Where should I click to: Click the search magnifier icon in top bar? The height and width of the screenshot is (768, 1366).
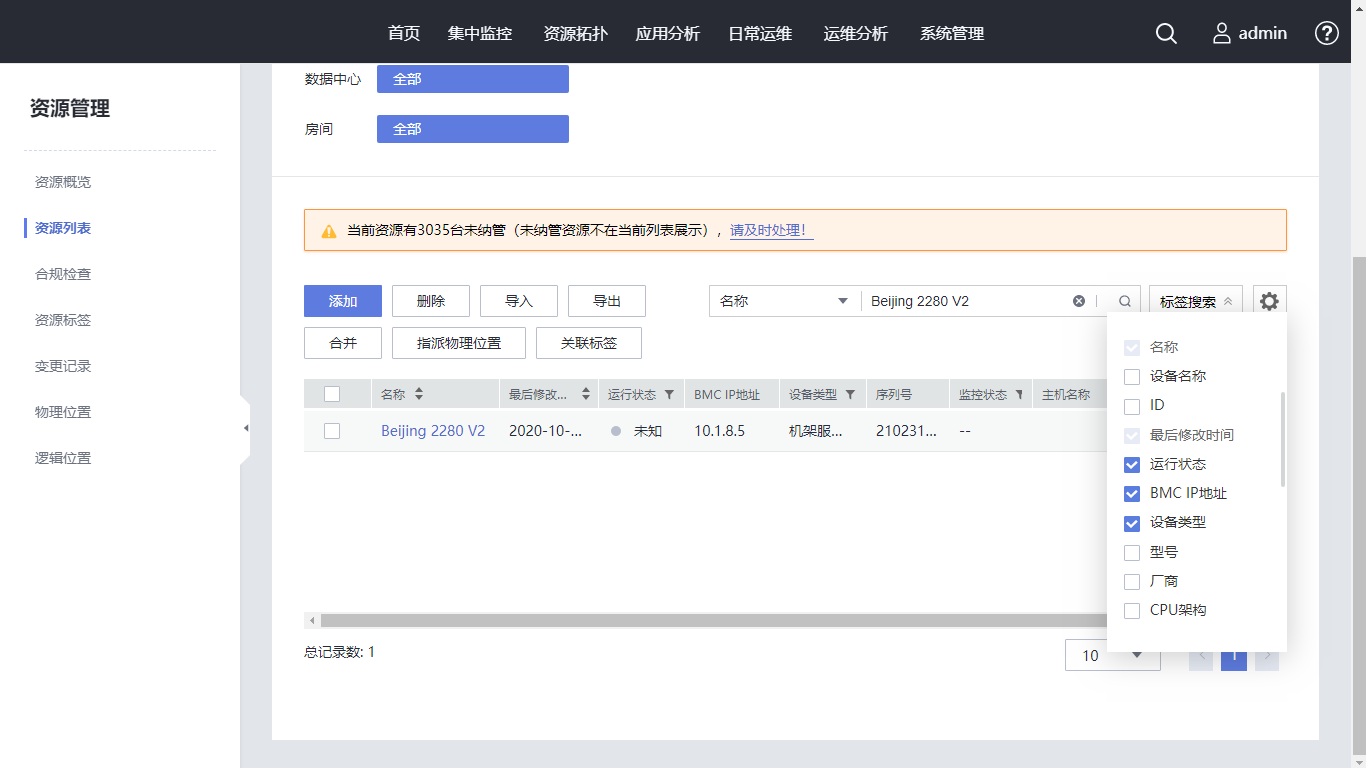1166,33
